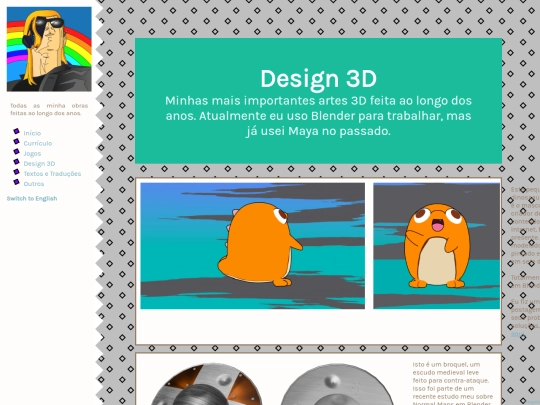Select the Design 3D menu link
Image resolution: width=540 pixels, height=405 pixels.
[x=39, y=164]
